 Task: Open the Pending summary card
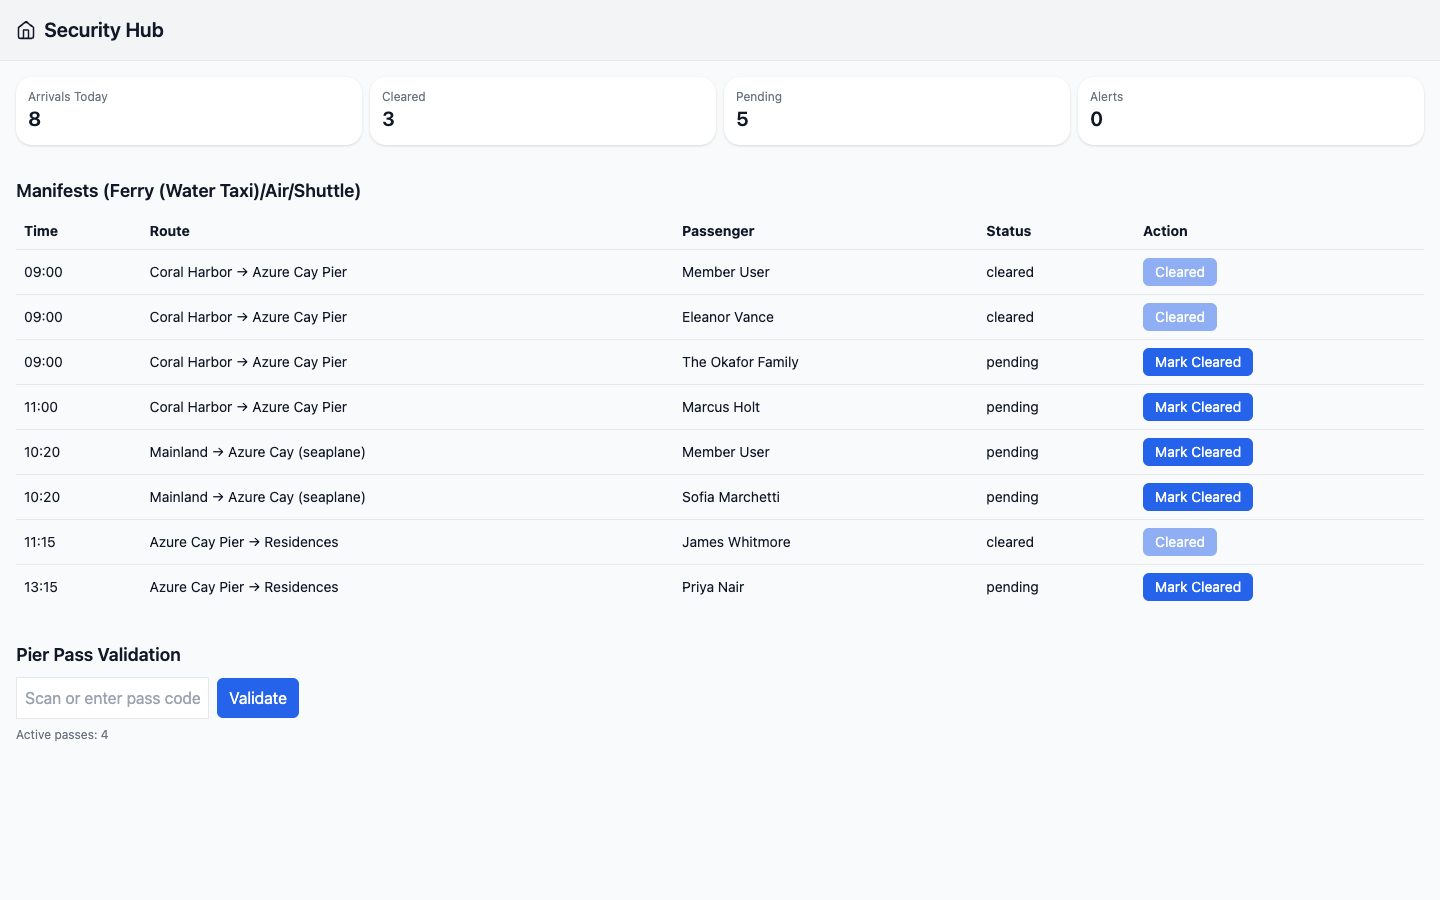(897, 111)
